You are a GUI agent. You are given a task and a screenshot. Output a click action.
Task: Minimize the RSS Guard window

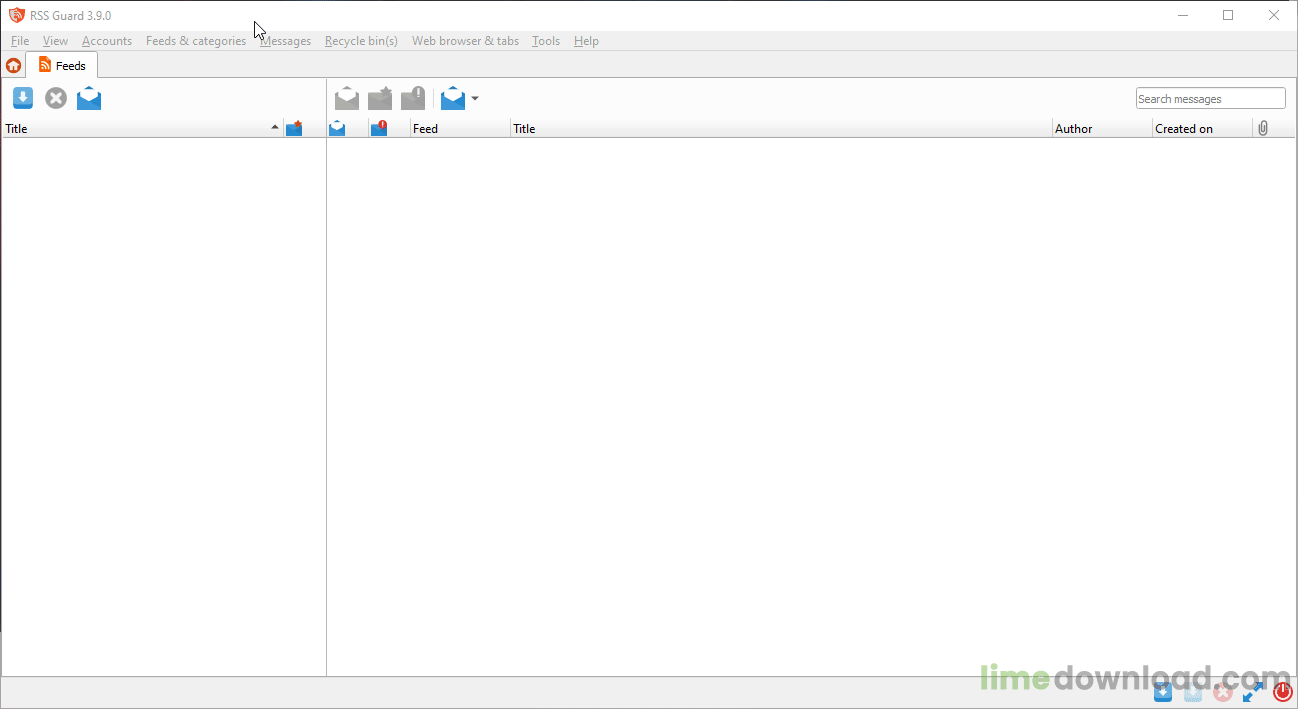1183,15
